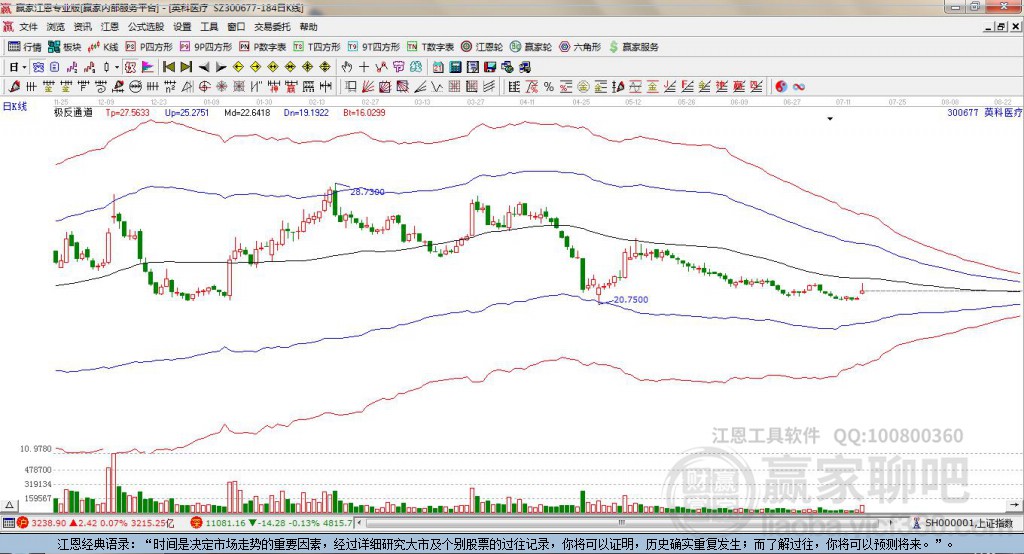Toggle the 权 rights adjustment icon
The image size is (1024, 554).
point(130,67)
